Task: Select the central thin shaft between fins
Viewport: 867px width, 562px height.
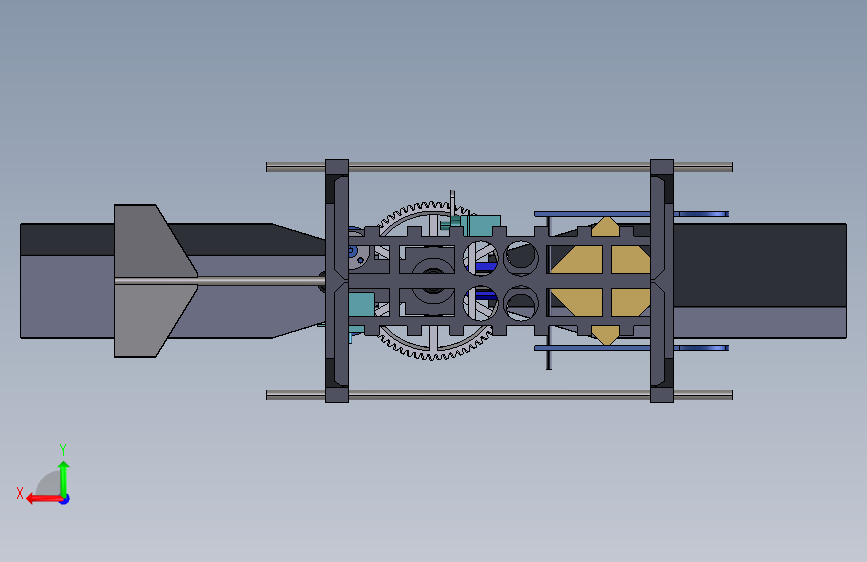Action: 220,281
